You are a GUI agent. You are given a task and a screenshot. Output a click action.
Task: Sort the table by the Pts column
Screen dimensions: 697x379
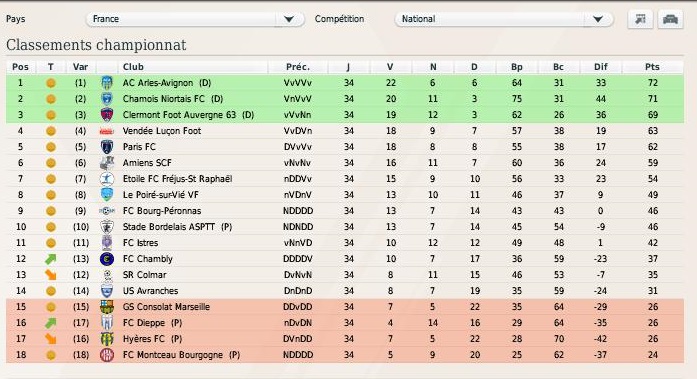click(652, 67)
